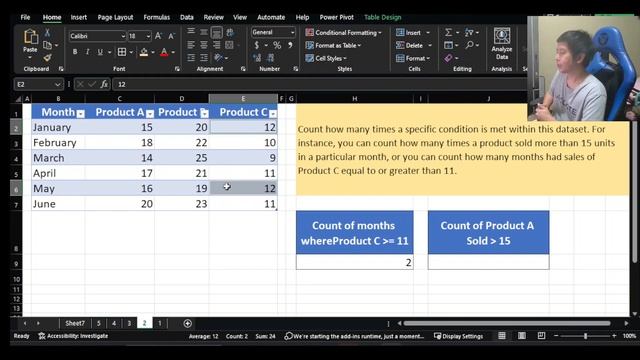The height and width of the screenshot is (360, 640).
Task: Switch to the Data tab
Action: click(187, 17)
